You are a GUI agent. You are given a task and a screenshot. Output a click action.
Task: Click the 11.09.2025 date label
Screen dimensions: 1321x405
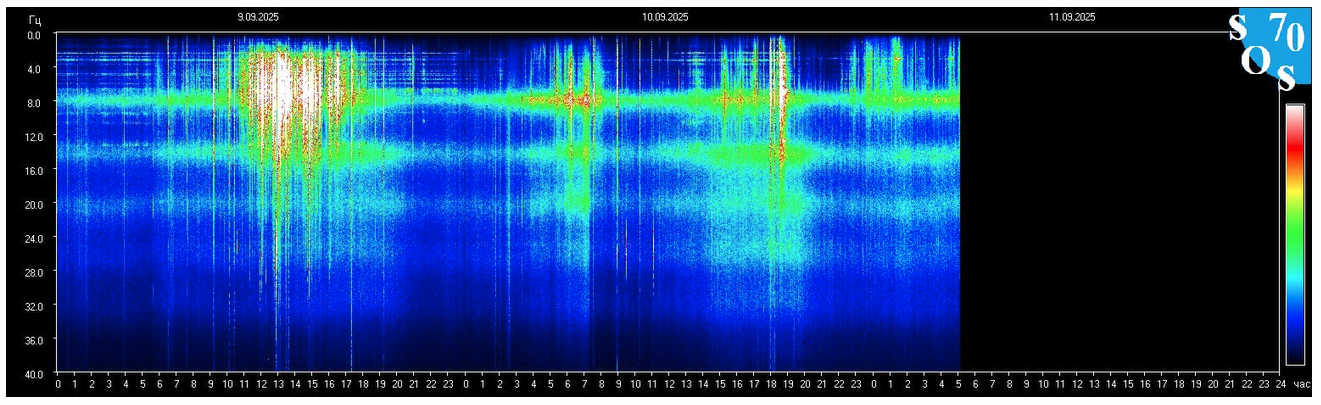click(1072, 17)
